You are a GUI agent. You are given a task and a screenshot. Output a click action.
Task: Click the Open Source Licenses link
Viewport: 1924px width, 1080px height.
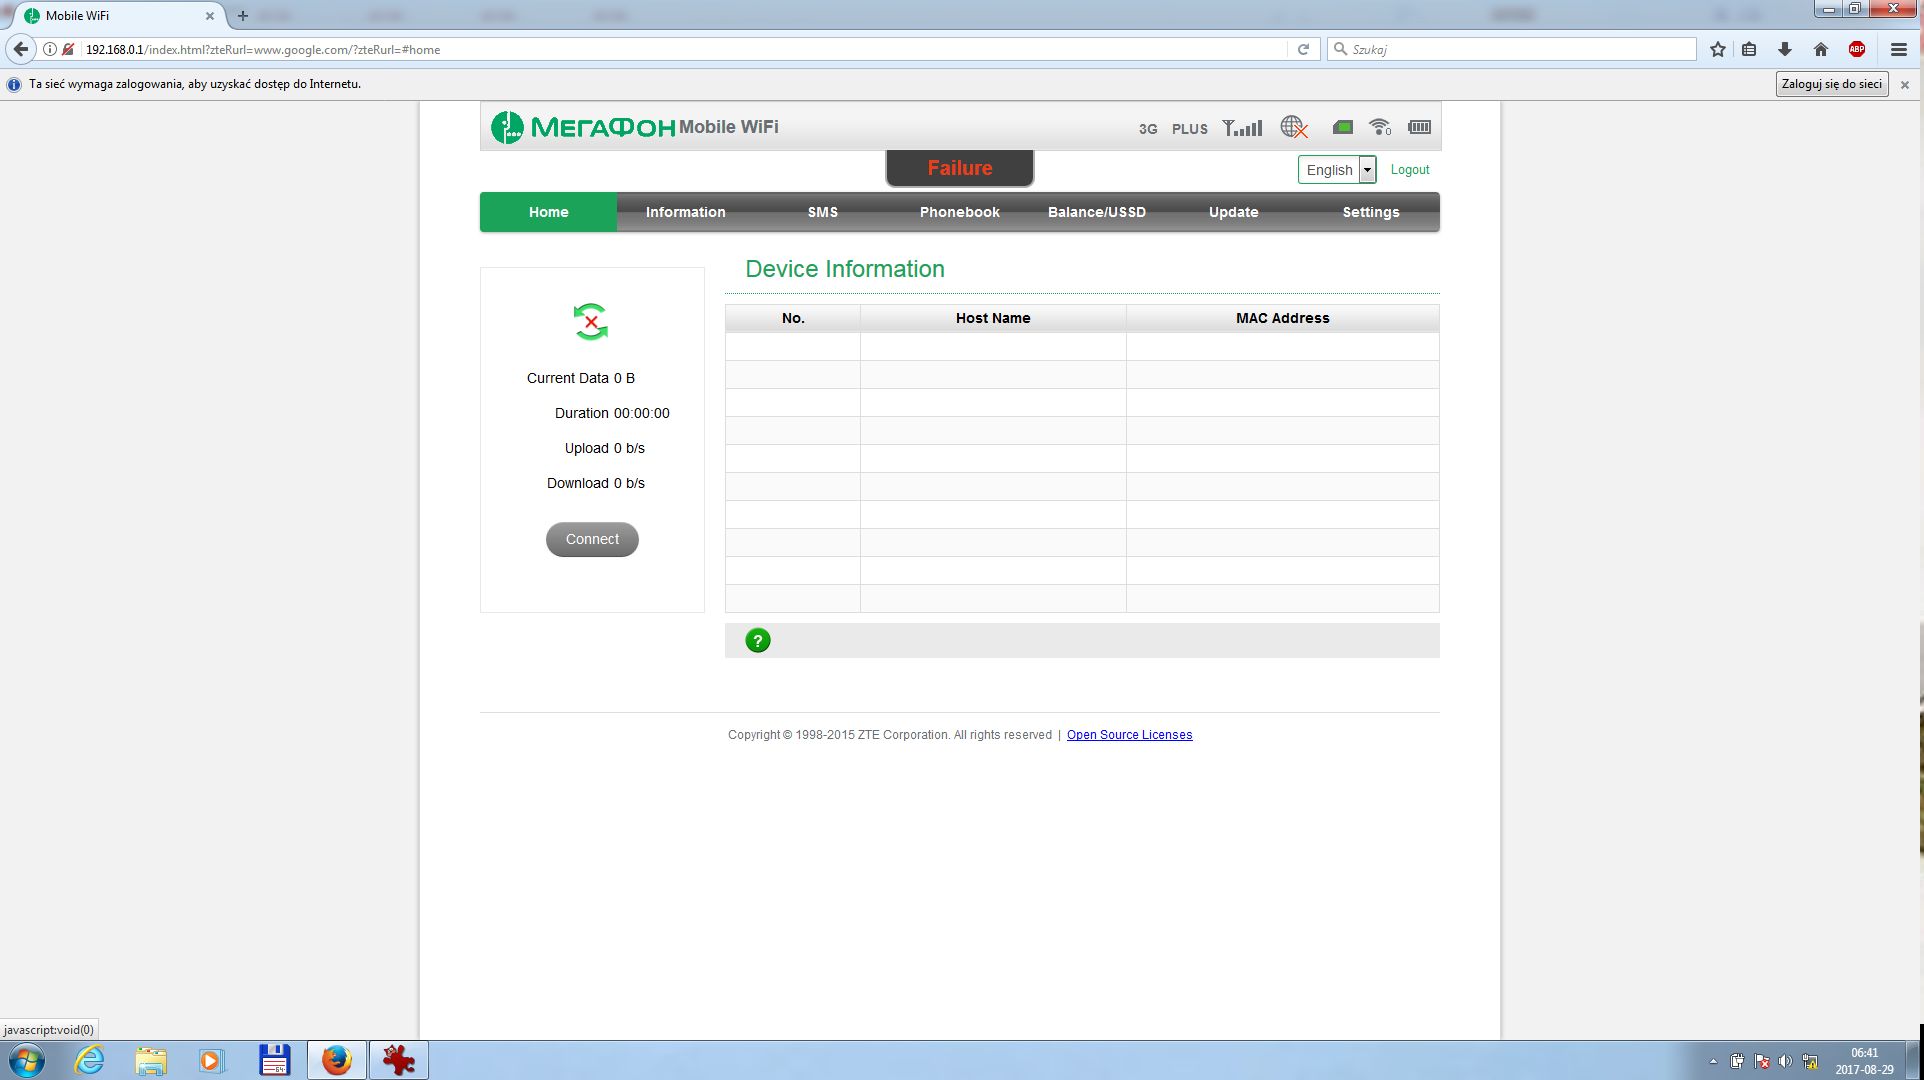pos(1130,734)
